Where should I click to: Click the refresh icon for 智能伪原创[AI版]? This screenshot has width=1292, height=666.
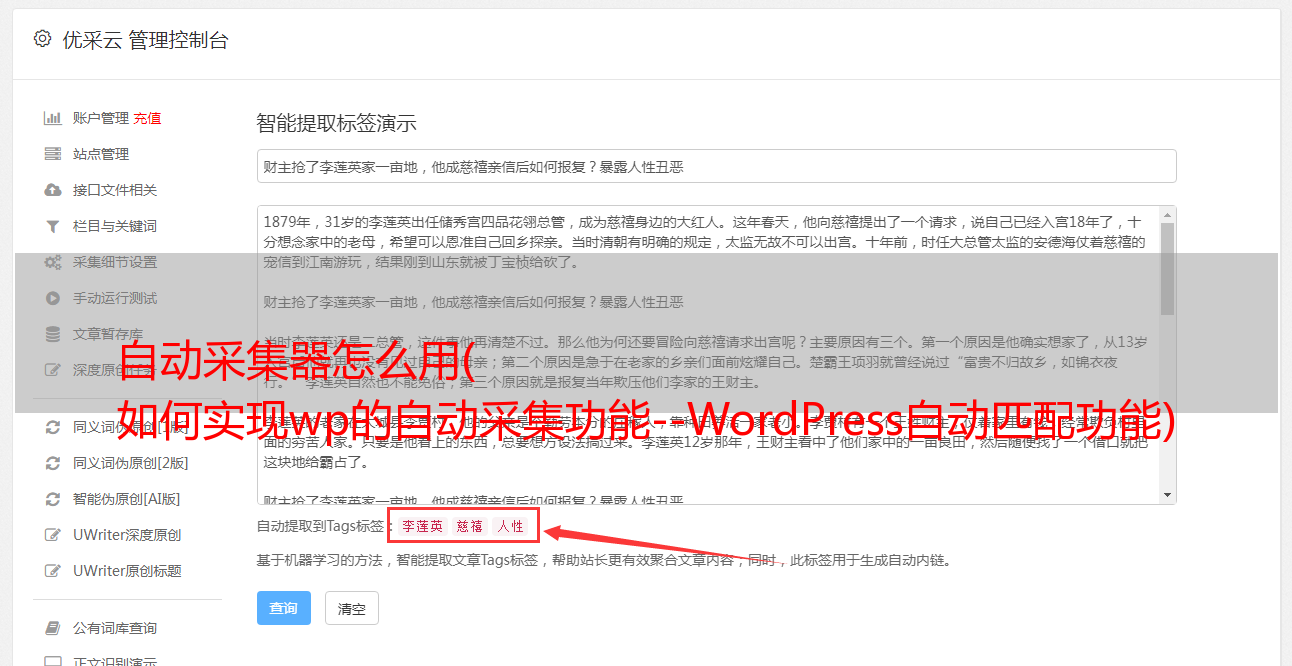click(53, 499)
